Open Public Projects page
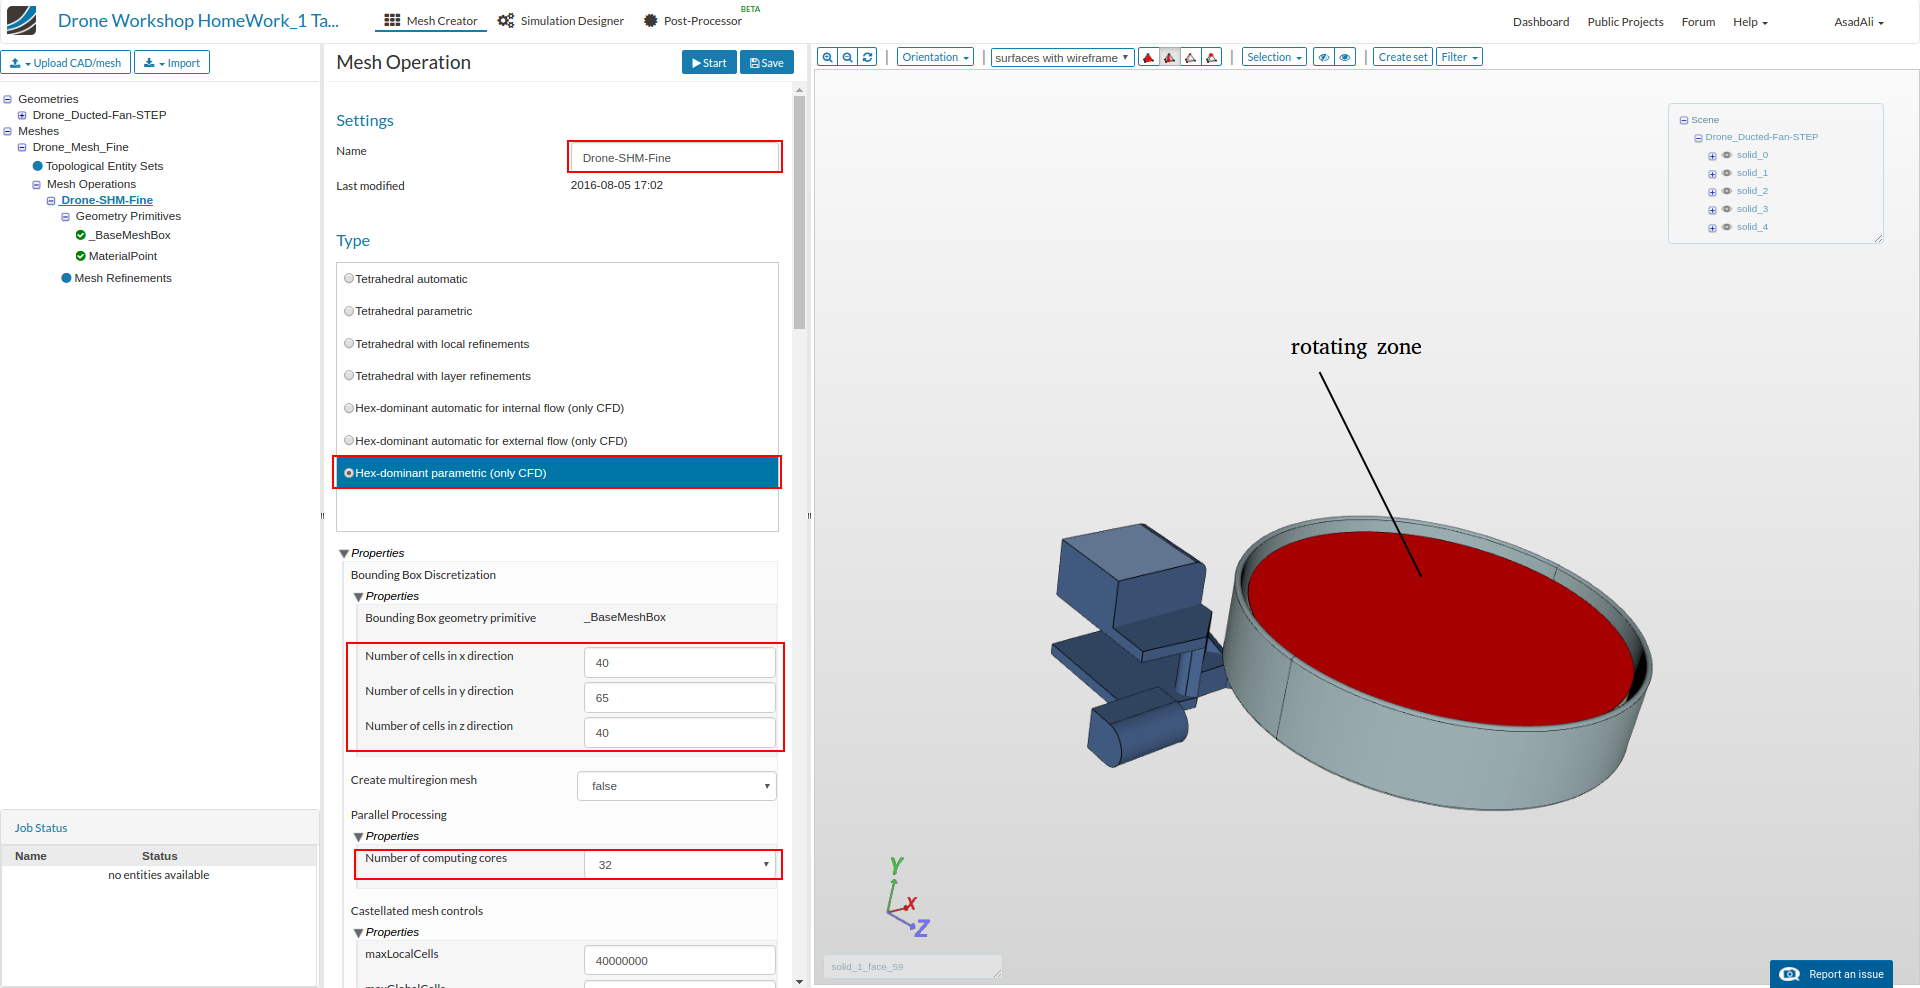The width and height of the screenshot is (1920, 988). (1625, 22)
